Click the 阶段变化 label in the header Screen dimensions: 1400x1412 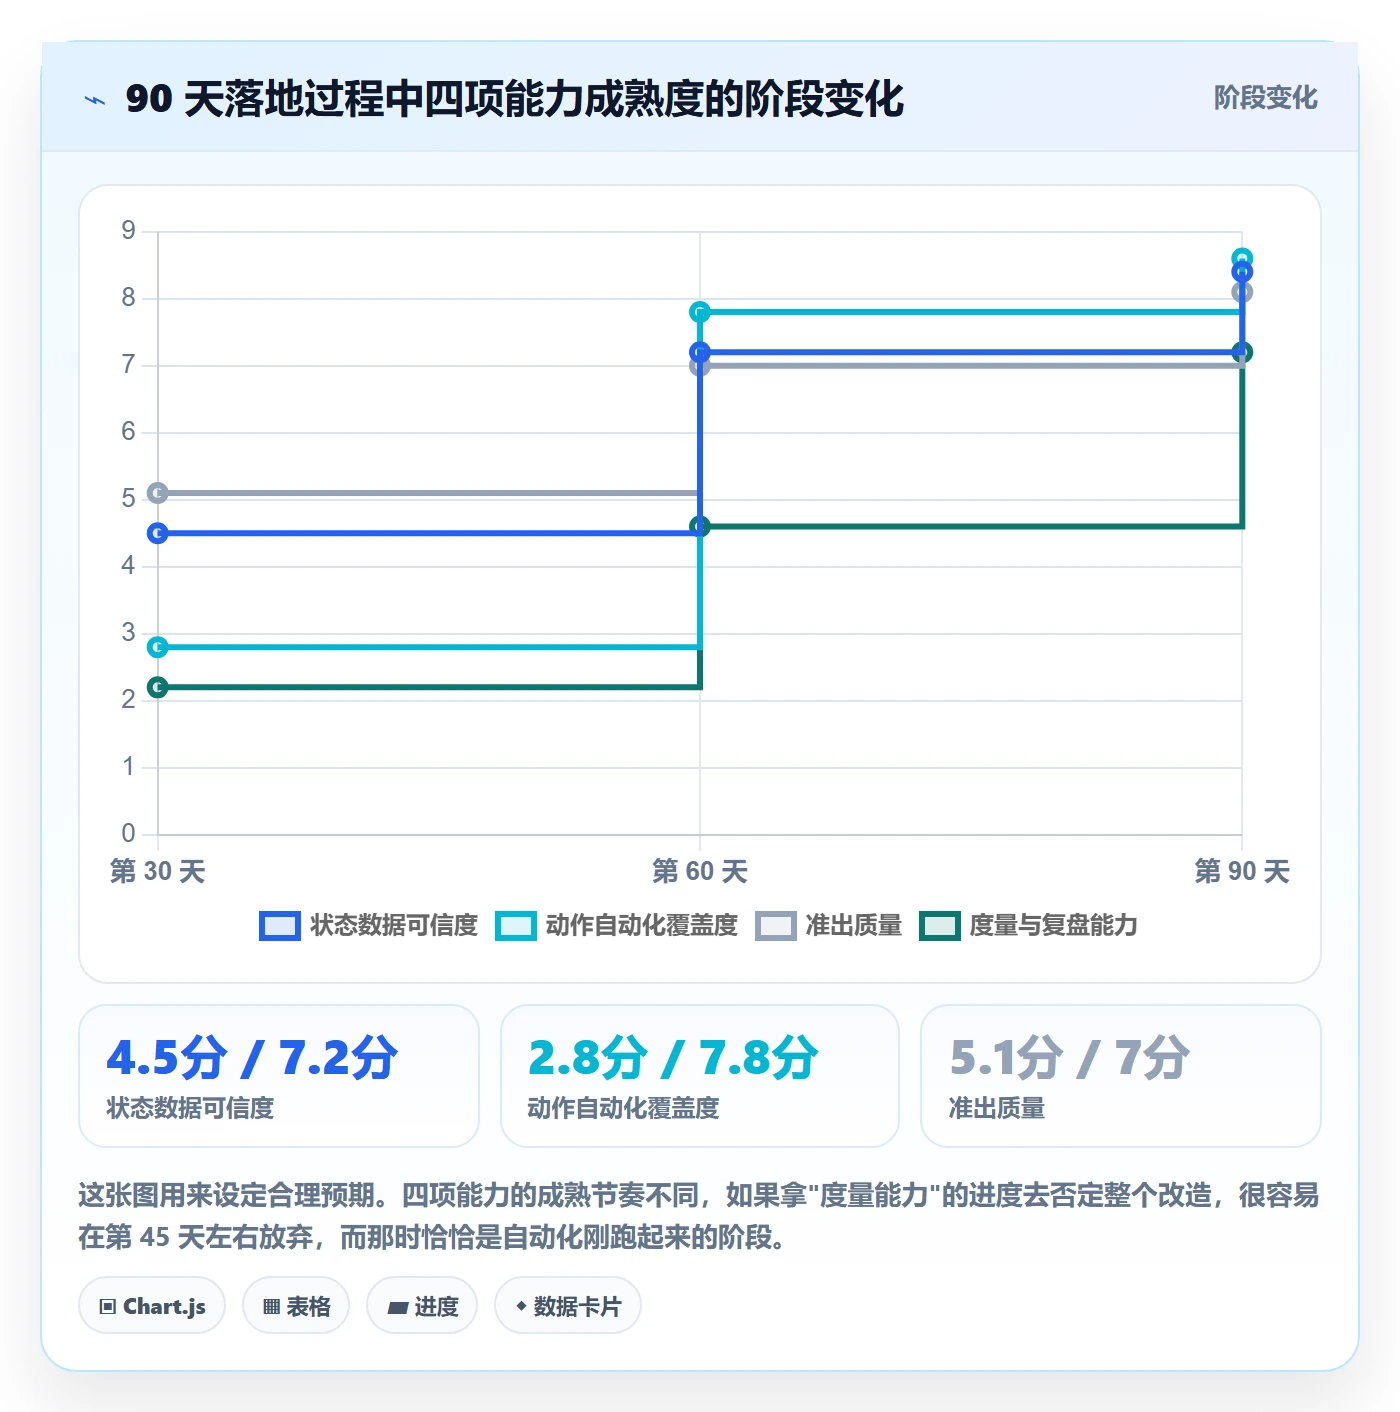point(1265,98)
